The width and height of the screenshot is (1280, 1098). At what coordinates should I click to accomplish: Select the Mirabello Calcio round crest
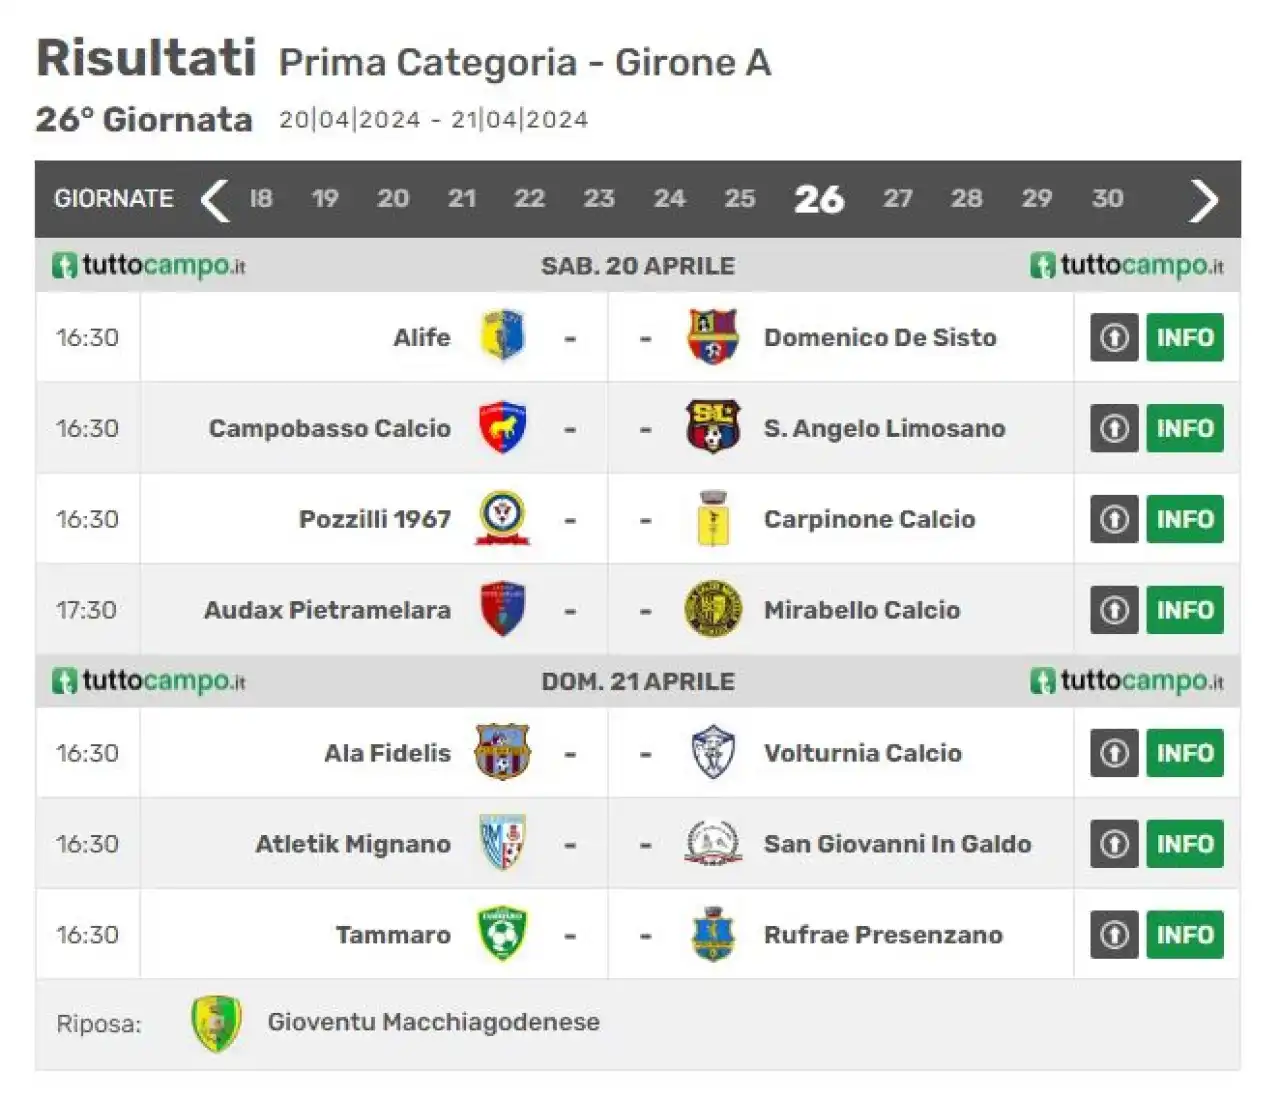712,609
